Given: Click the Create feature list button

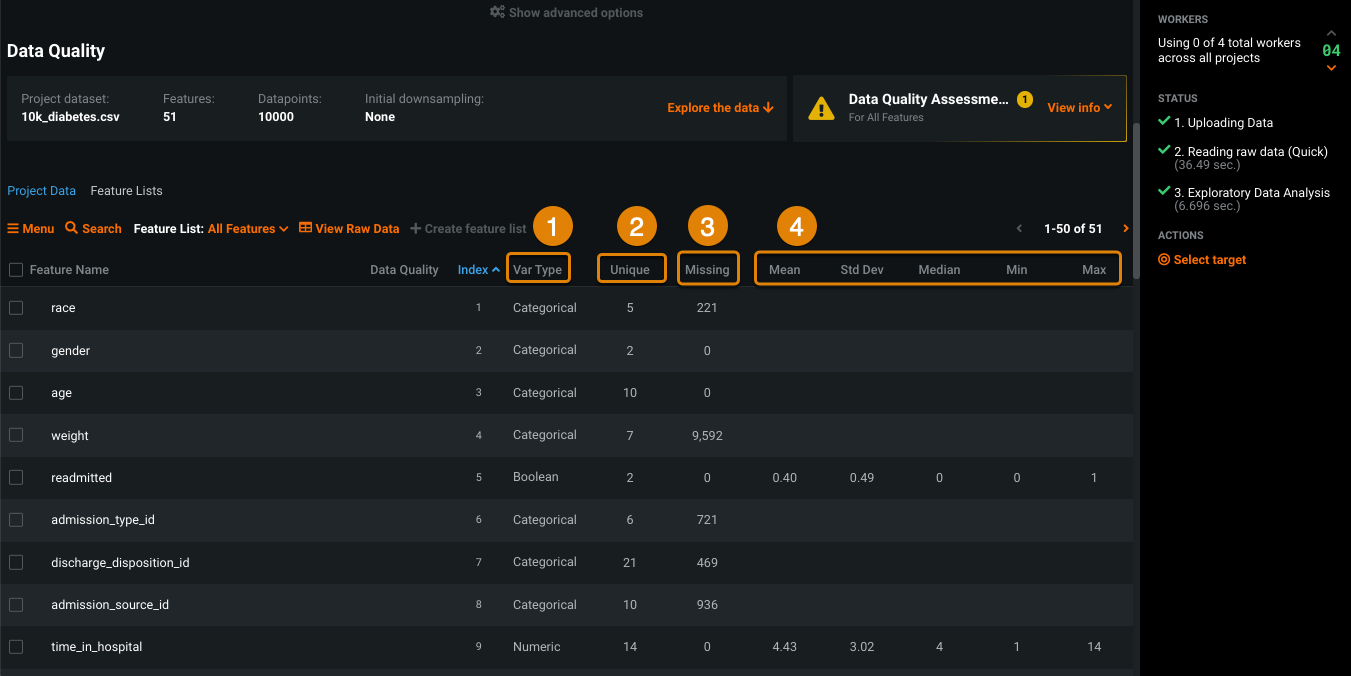Looking at the screenshot, I should 468,229.
